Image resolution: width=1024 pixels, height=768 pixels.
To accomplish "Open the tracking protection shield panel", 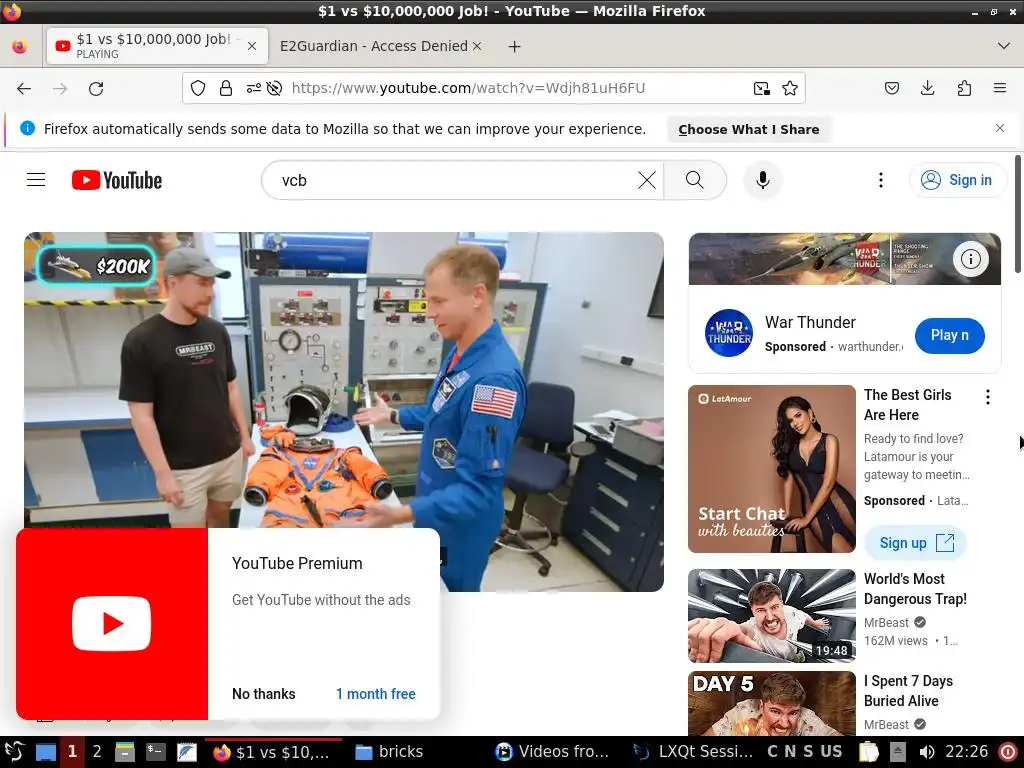I will (198, 88).
